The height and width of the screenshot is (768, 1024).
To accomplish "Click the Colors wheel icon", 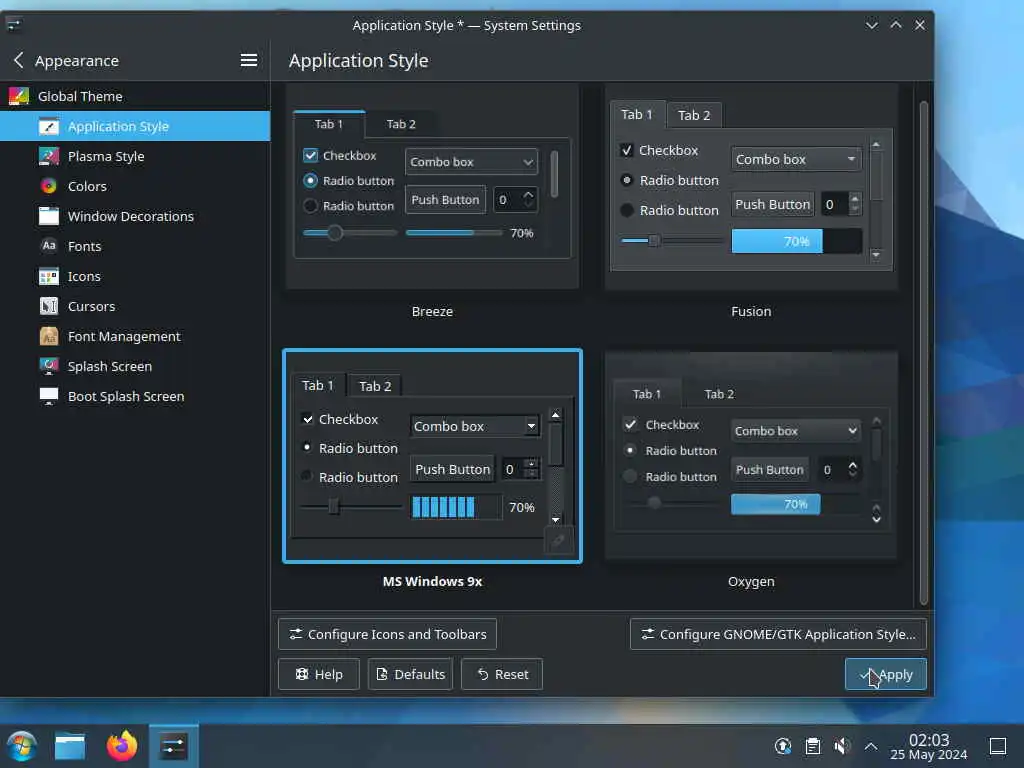I will point(49,186).
